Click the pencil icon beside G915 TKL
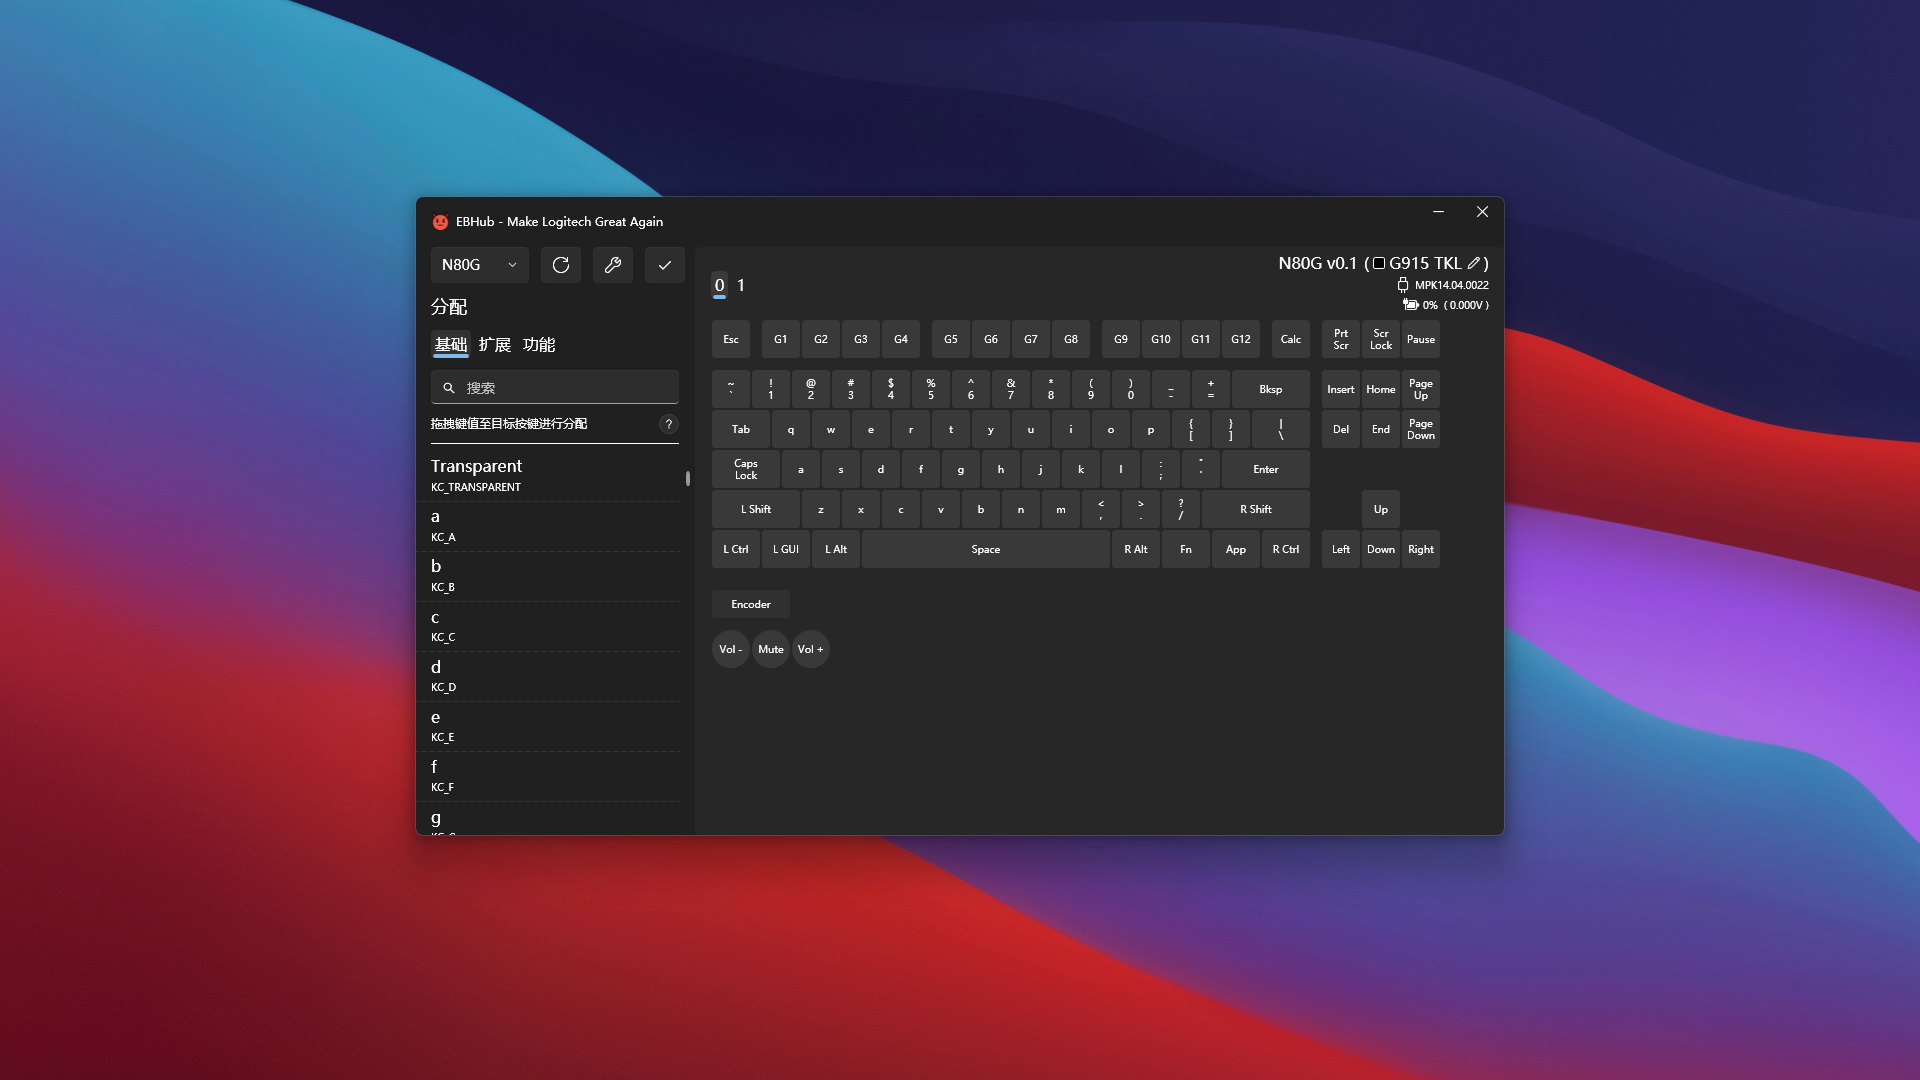 click(1473, 263)
